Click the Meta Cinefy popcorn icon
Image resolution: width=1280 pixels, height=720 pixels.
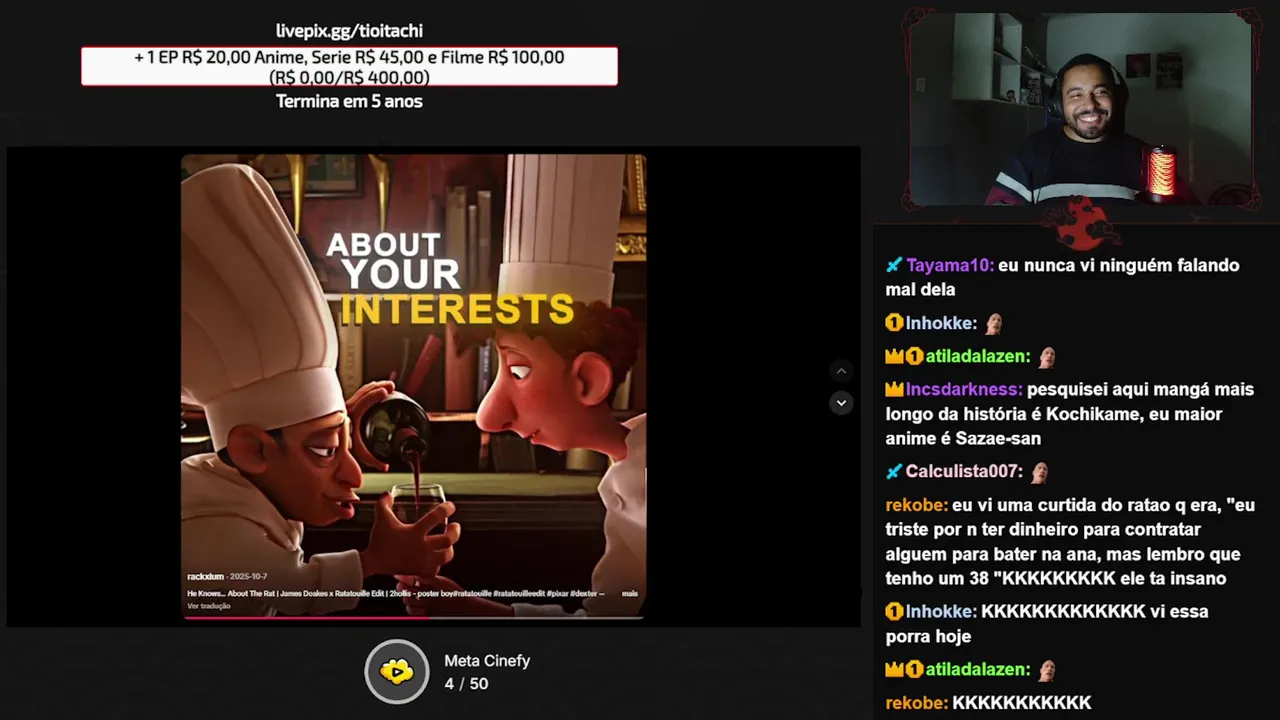tap(397, 672)
